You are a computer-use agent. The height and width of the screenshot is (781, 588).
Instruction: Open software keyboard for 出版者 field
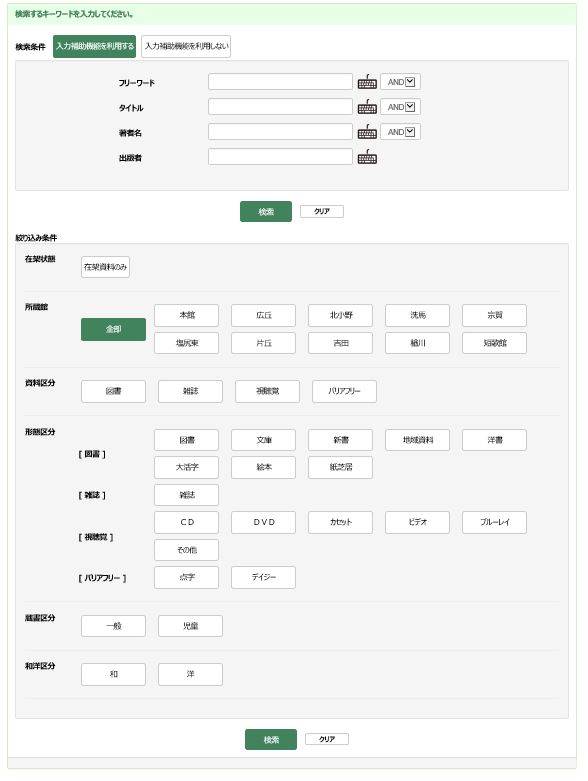[367, 157]
